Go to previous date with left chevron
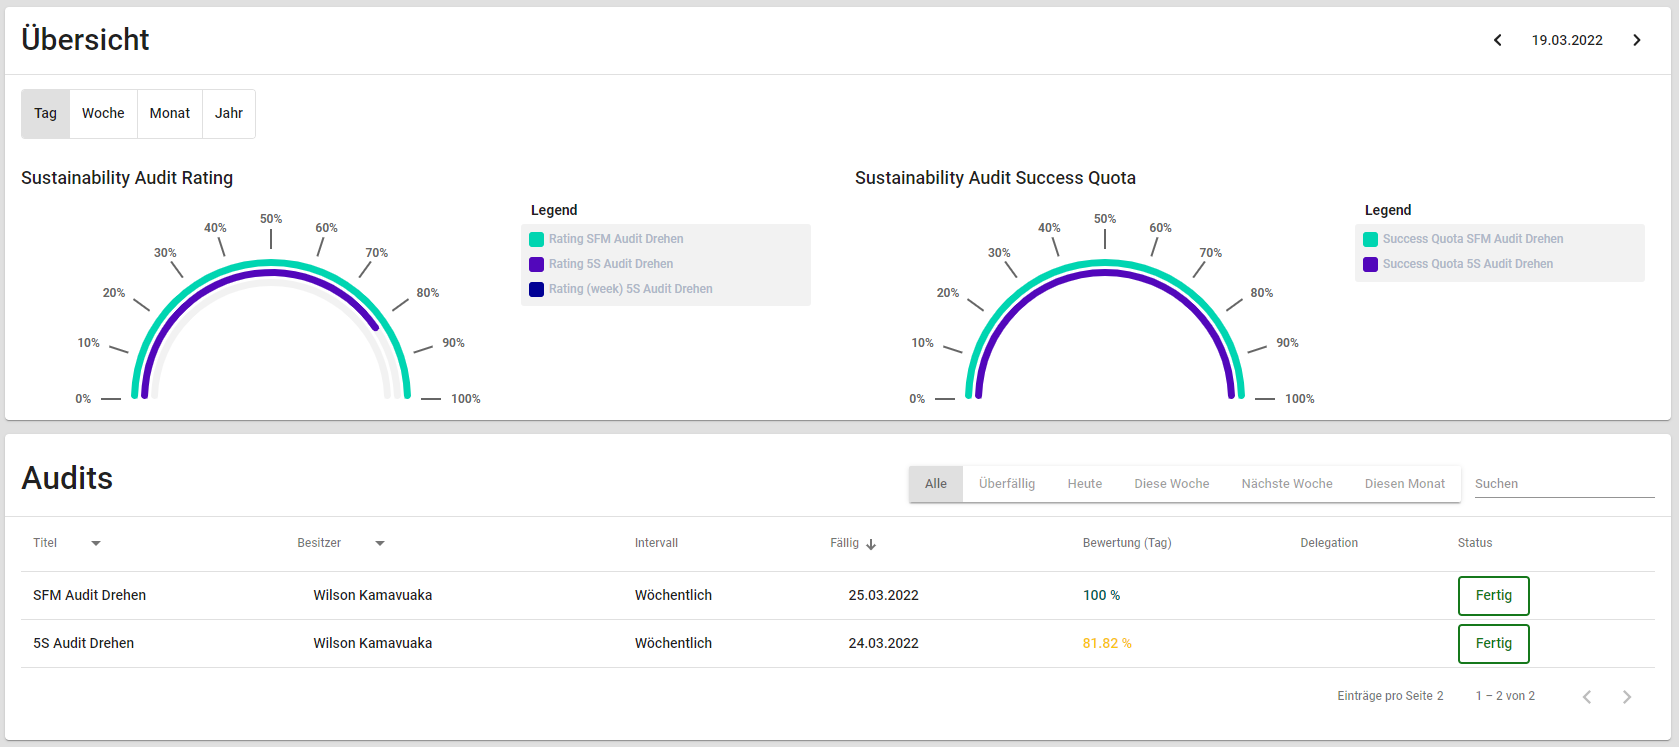This screenshot has width=1679, height=747. click(x=1497, y=40)
